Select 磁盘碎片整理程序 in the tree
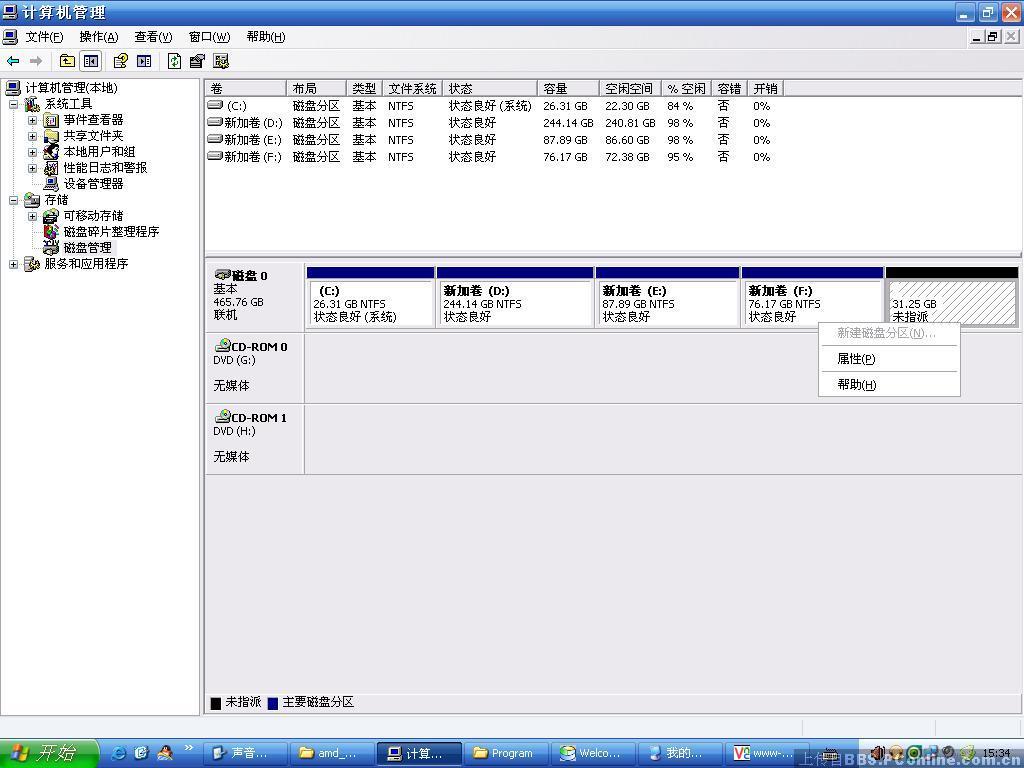 point(111,232)
